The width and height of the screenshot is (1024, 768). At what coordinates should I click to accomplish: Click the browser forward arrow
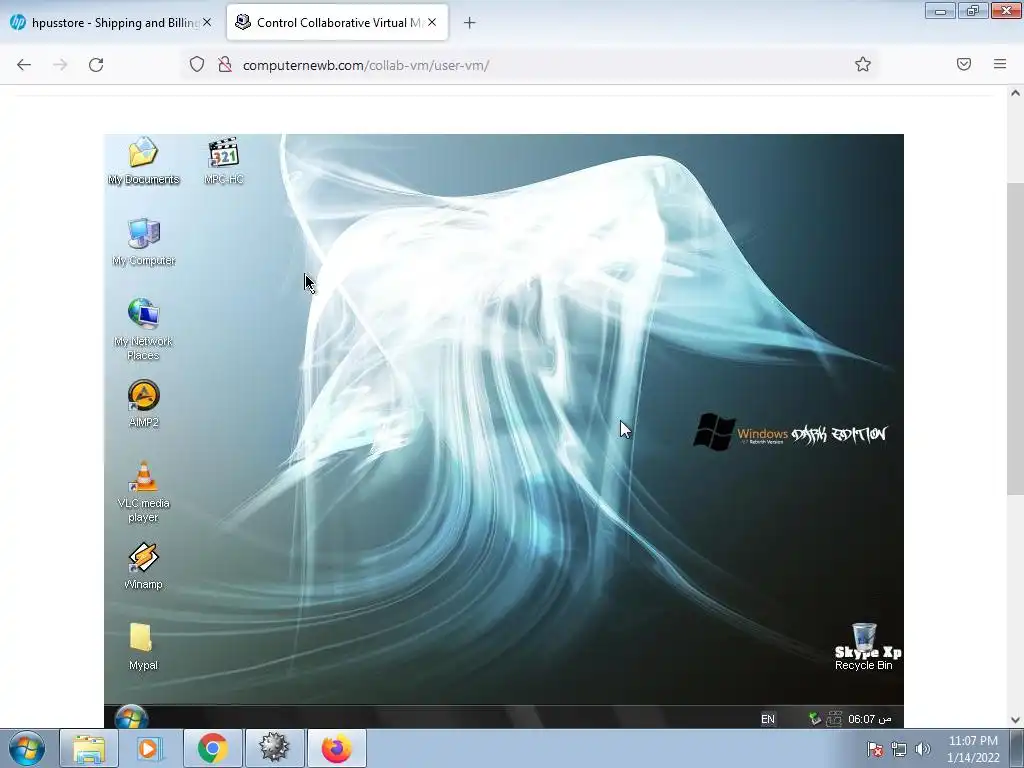point(60,65)
